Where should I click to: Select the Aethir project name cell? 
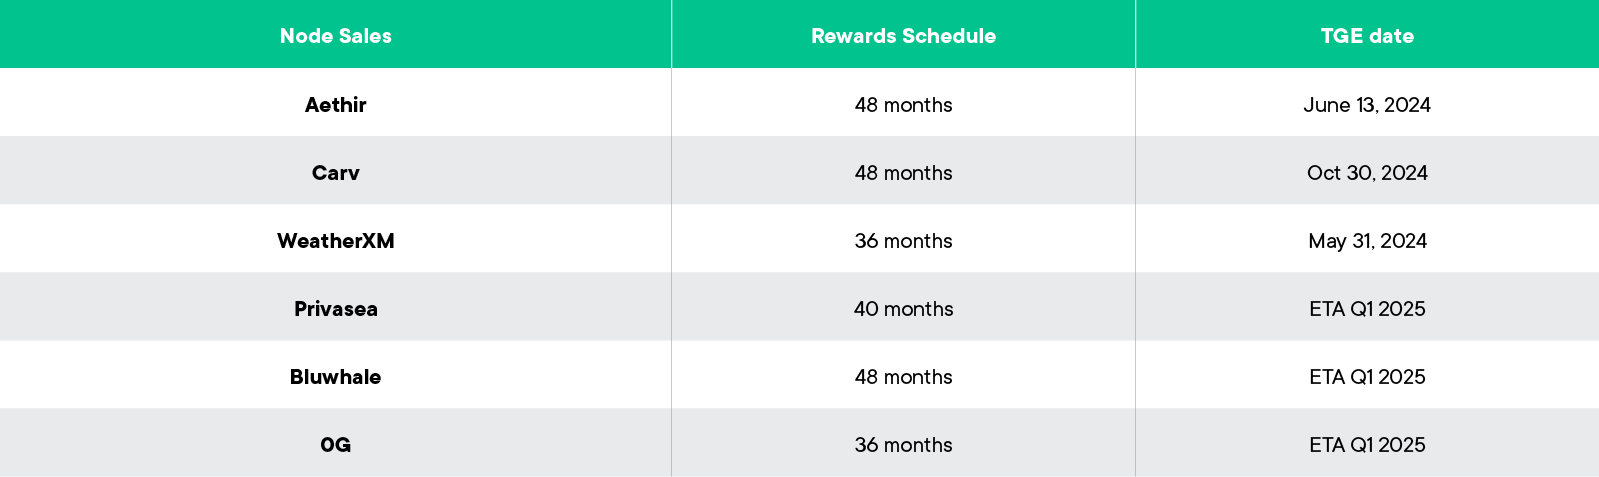point(335,105)
